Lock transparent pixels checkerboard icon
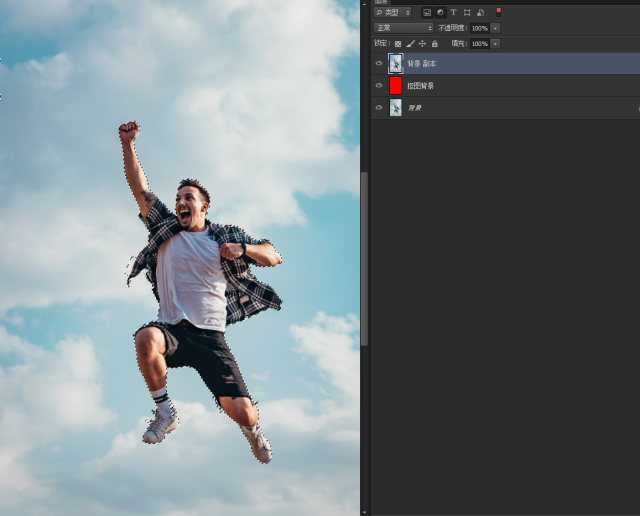The height and width of the screenshot is (516, 640). (x=398, y=44)
